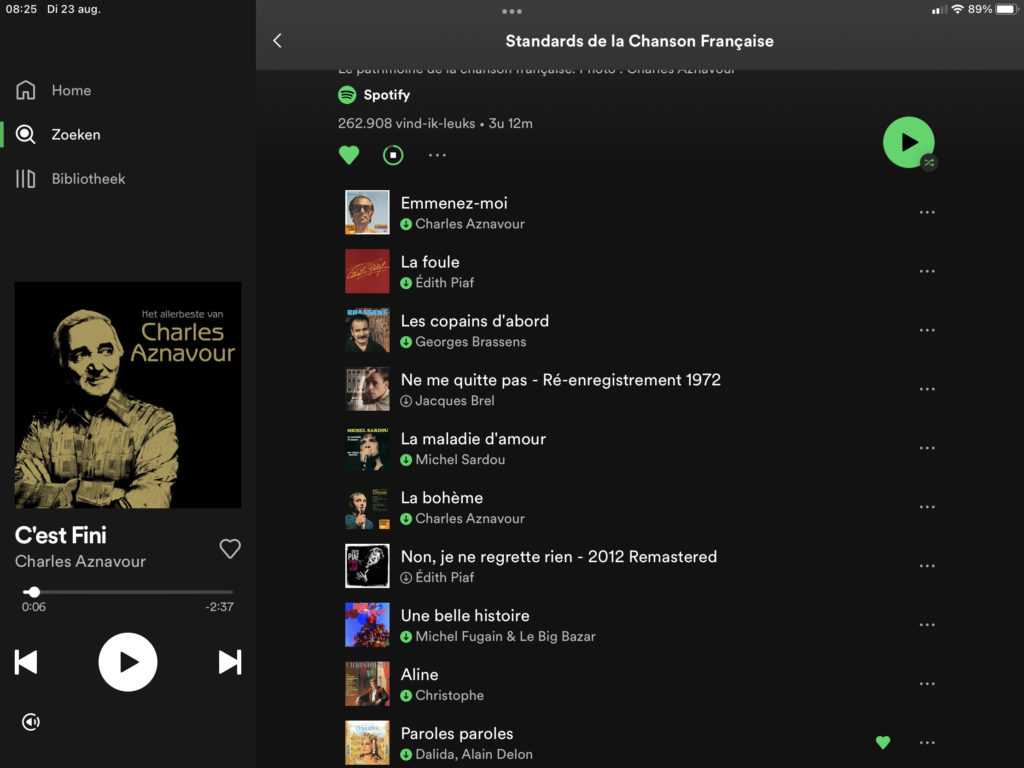Image resolution: width=1024 pixels, height=768 pixels.
Task: Tap Non, je ne regrette rien album cover
Action: click(367, 566)
